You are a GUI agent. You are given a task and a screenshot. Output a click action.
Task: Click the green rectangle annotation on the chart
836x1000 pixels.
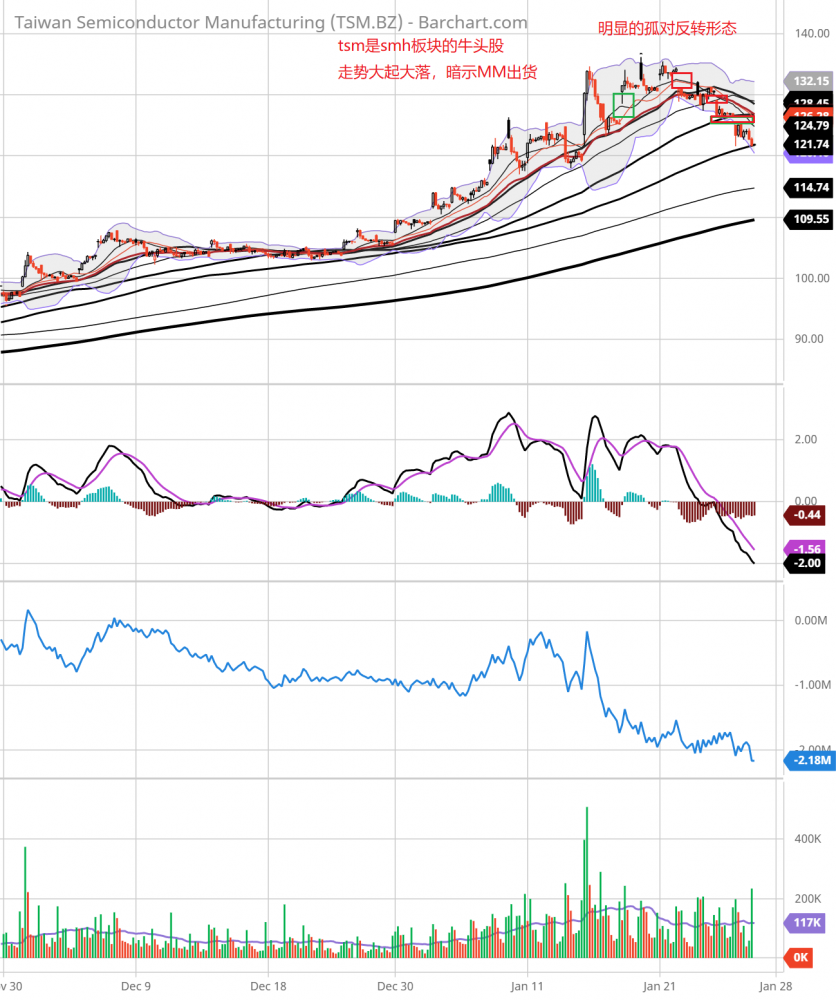[x=623, y=106]
